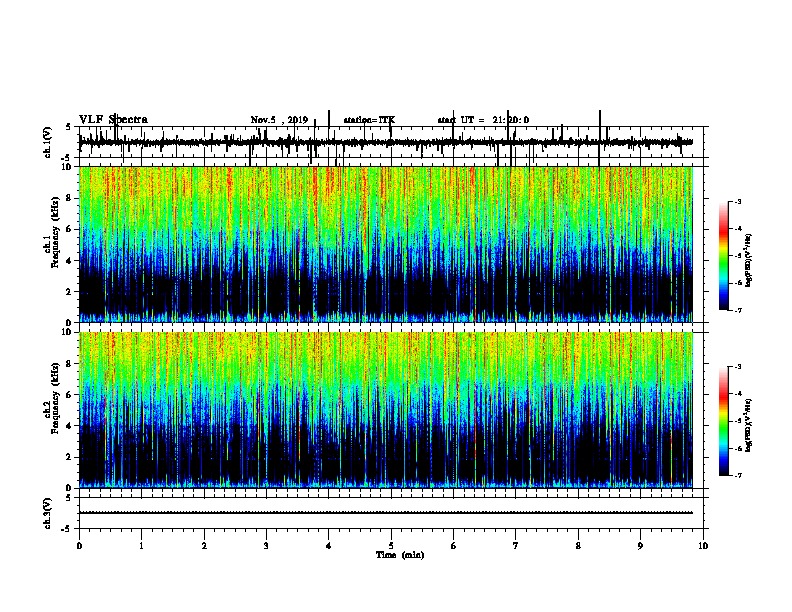Screen dimensions: 792x612
Task: Click the time axis tick label "5"
Action: coord(391,546)
